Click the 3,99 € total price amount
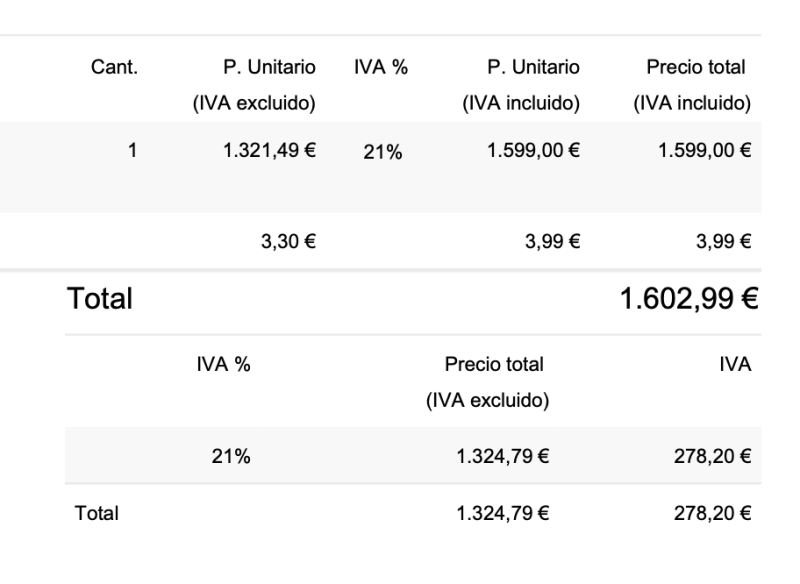This screenshot has width=800, height=584. tap(723, 241)
